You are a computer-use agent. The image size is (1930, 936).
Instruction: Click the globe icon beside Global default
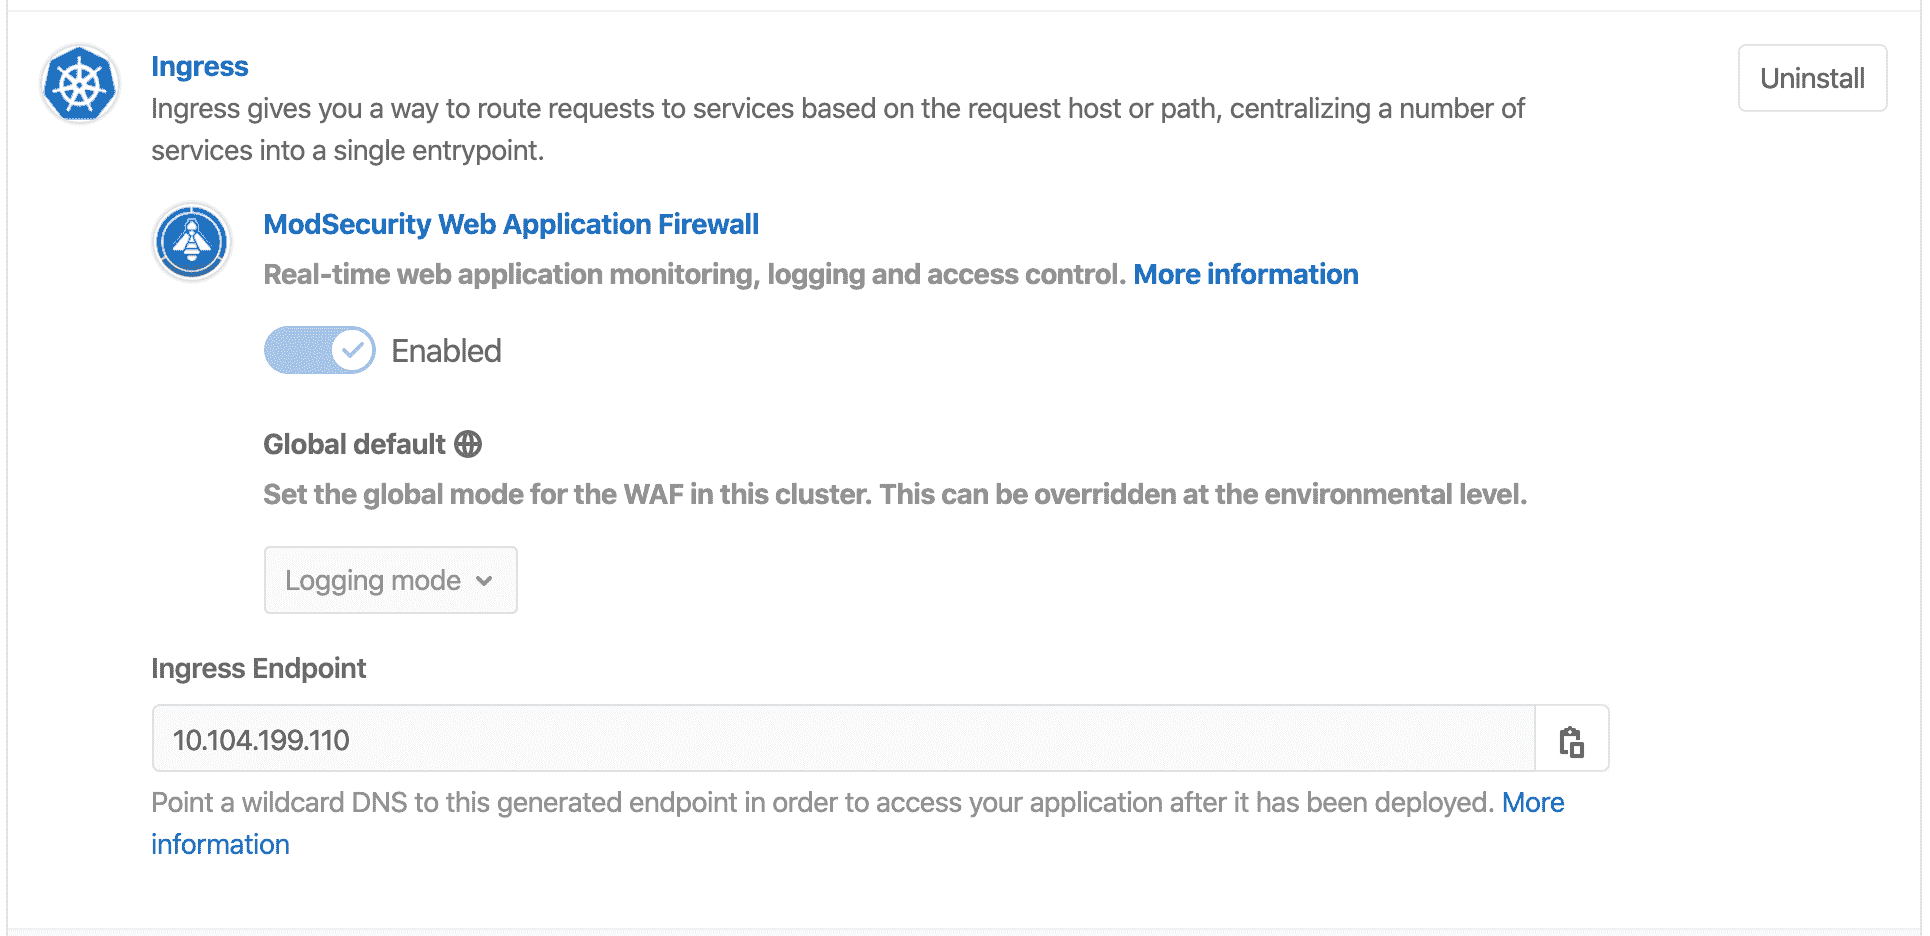coord(468,444)
